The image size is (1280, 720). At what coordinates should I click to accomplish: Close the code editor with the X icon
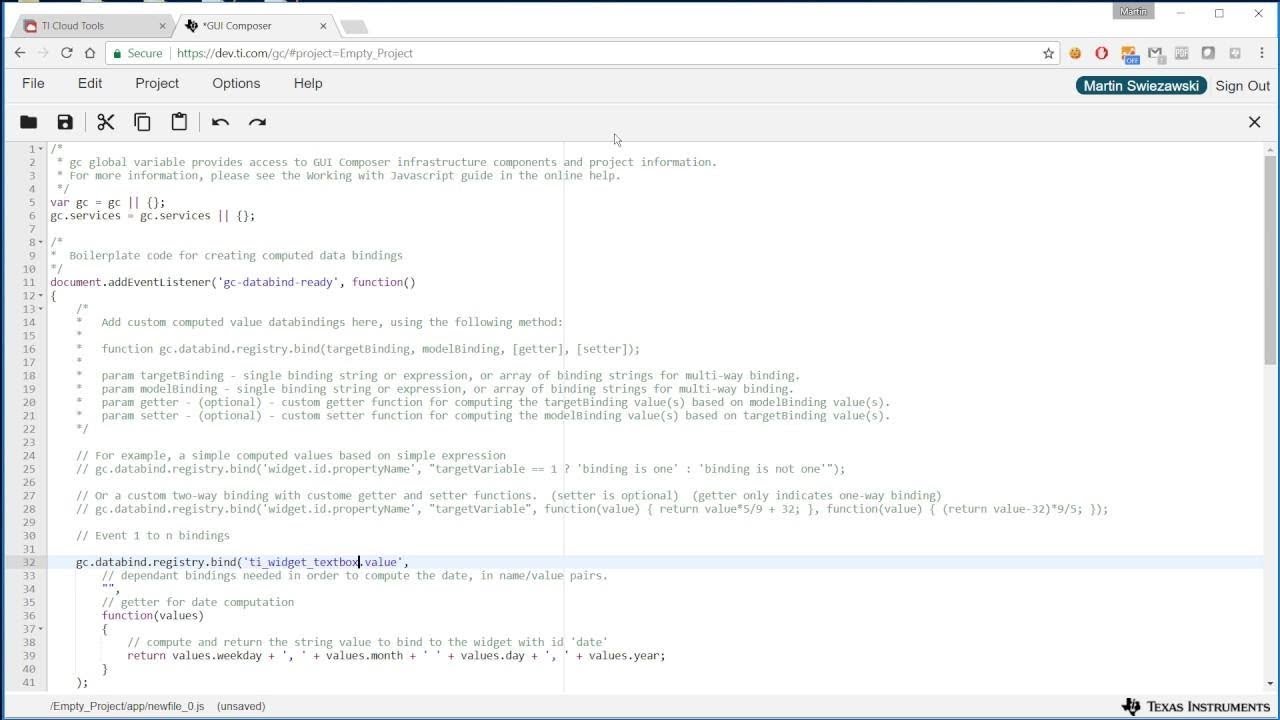coord(1254,122)
